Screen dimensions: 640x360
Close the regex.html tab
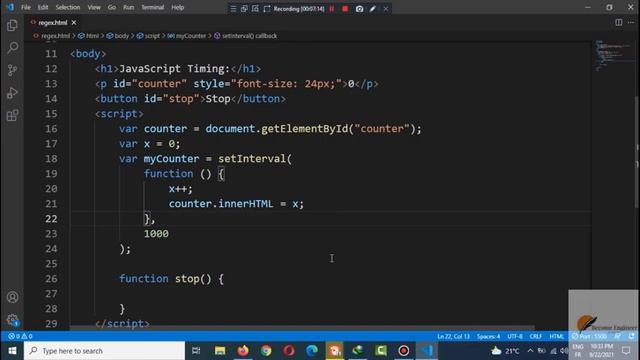(x=74, y=22)
